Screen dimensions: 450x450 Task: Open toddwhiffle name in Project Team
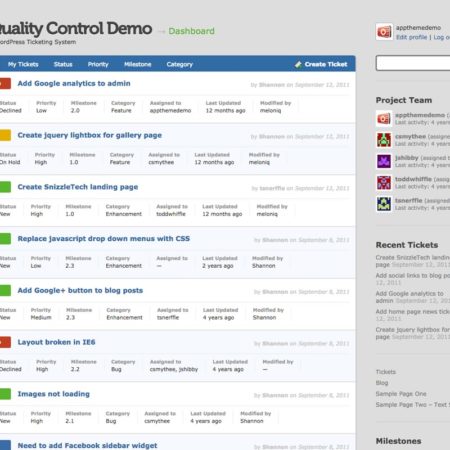(413, 179)
